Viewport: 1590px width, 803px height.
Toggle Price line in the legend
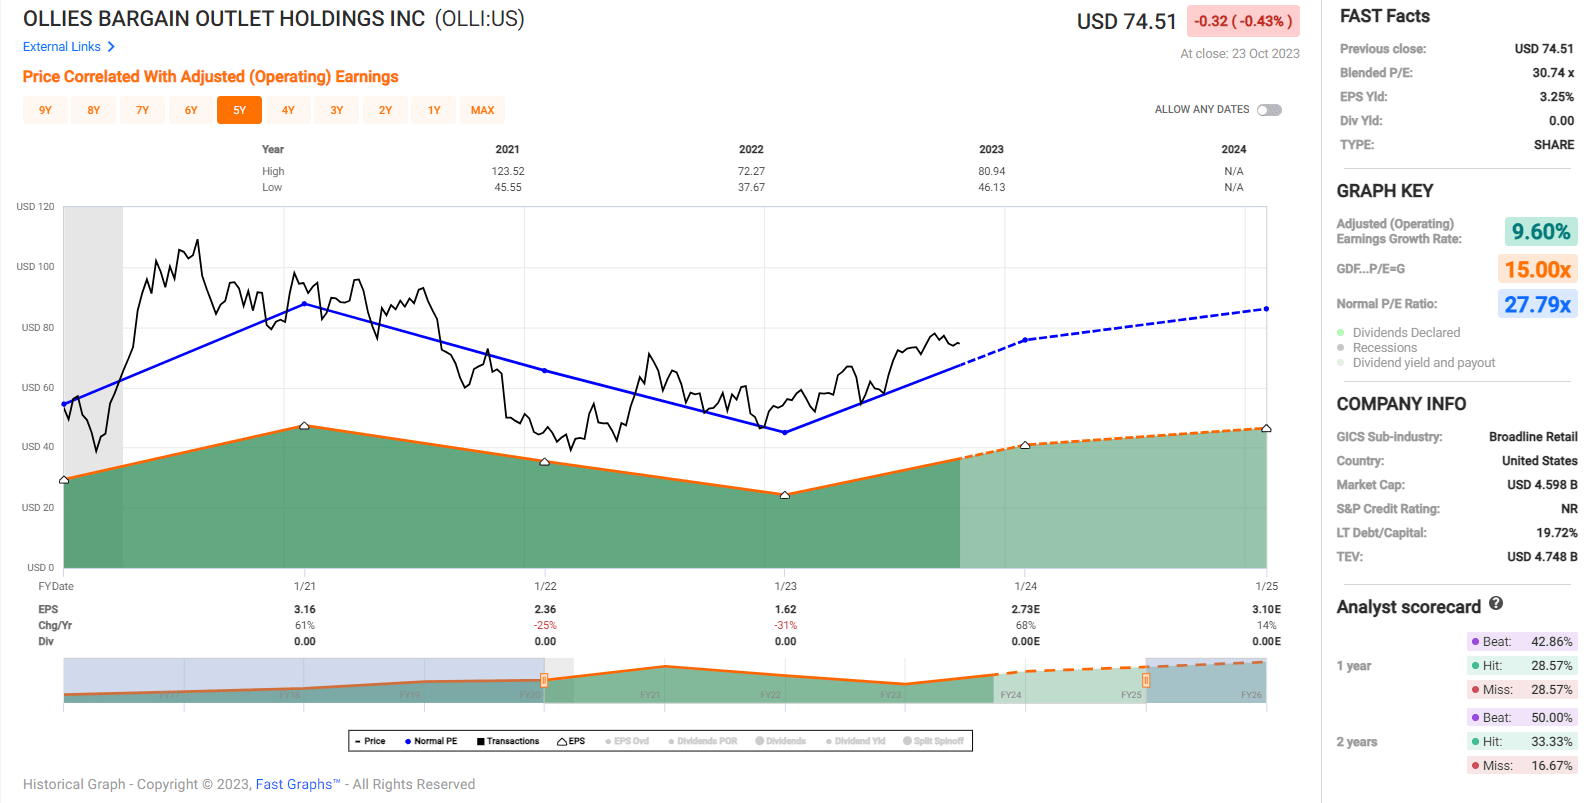pos(370,741)
